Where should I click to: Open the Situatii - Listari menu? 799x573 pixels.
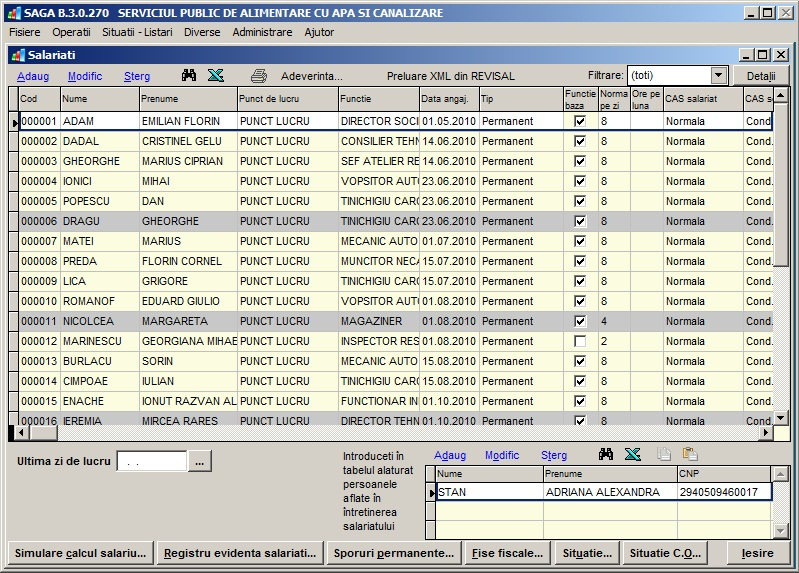tap(137, 32)
